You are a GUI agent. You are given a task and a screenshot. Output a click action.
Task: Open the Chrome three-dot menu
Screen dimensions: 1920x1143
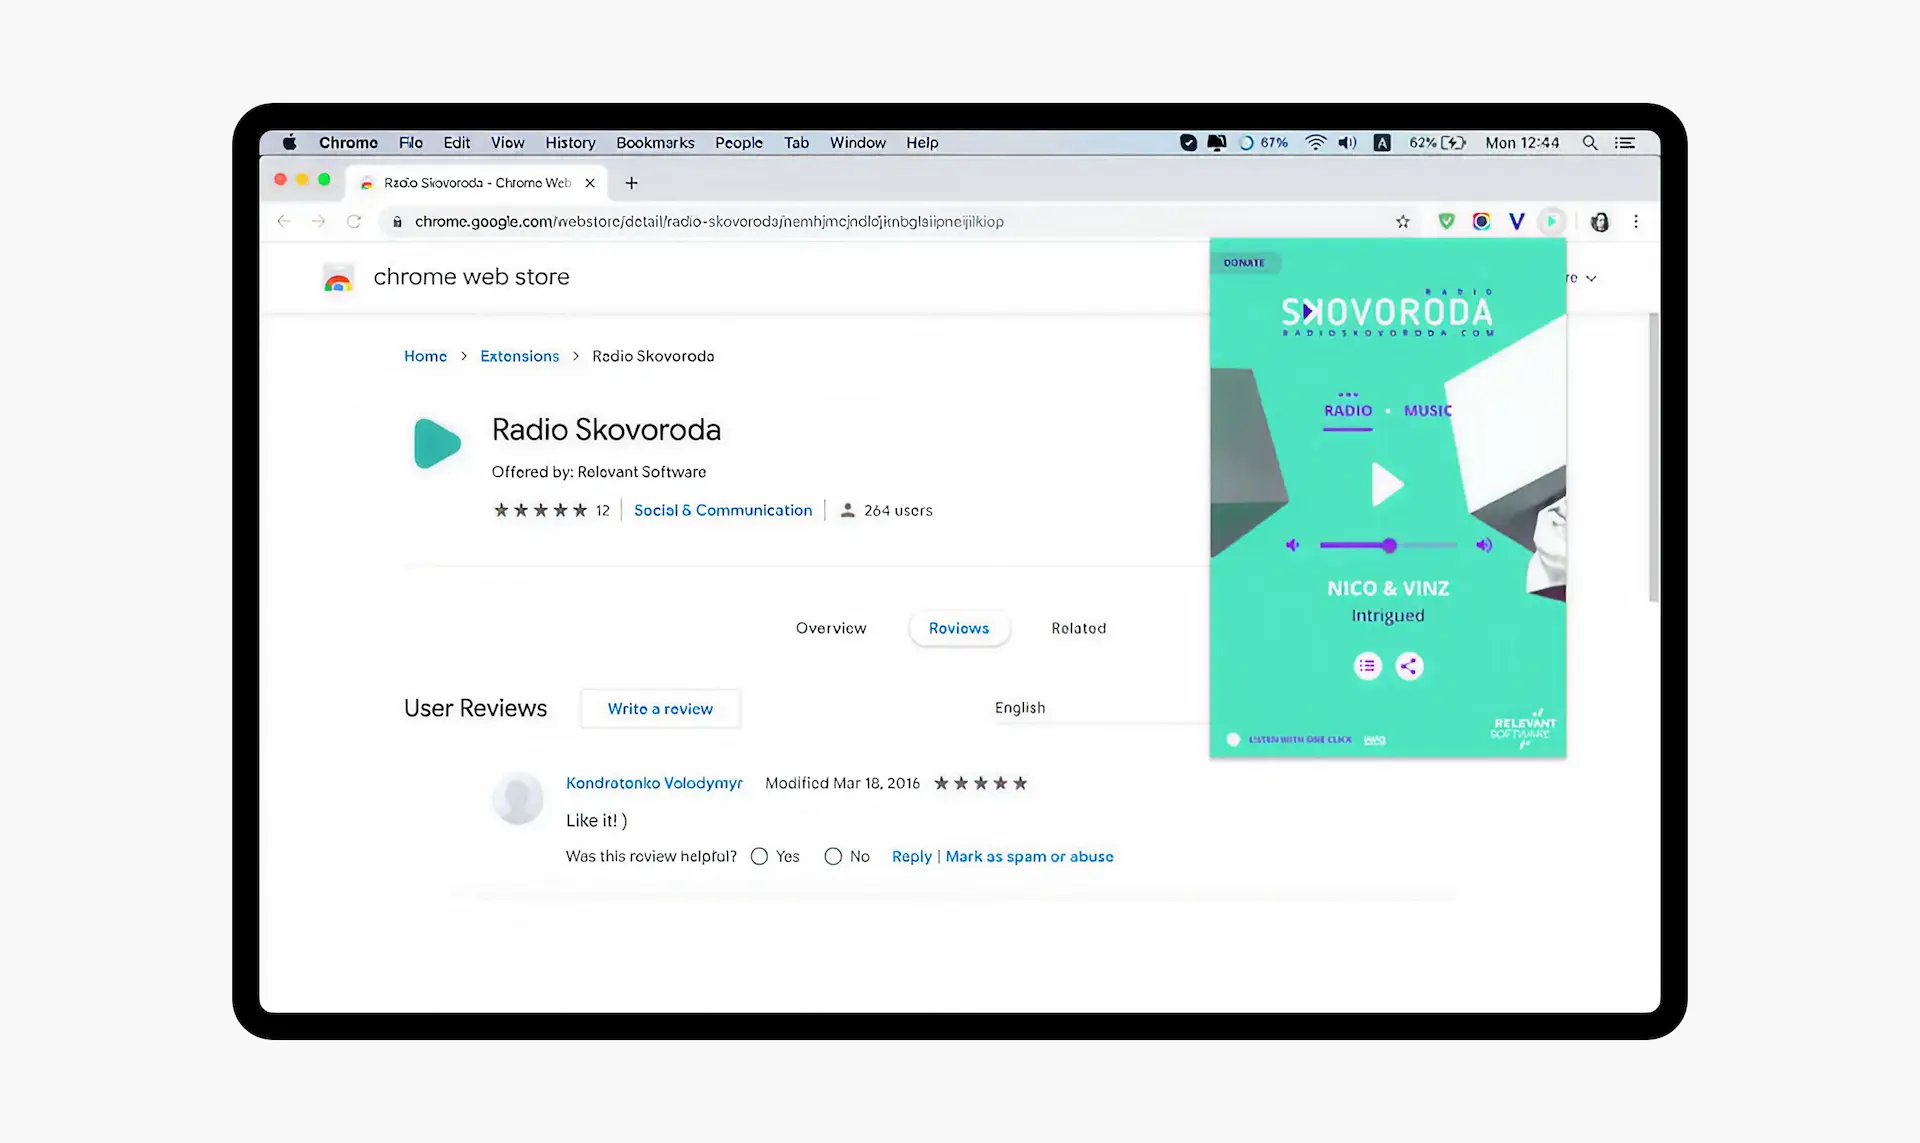1636,221
